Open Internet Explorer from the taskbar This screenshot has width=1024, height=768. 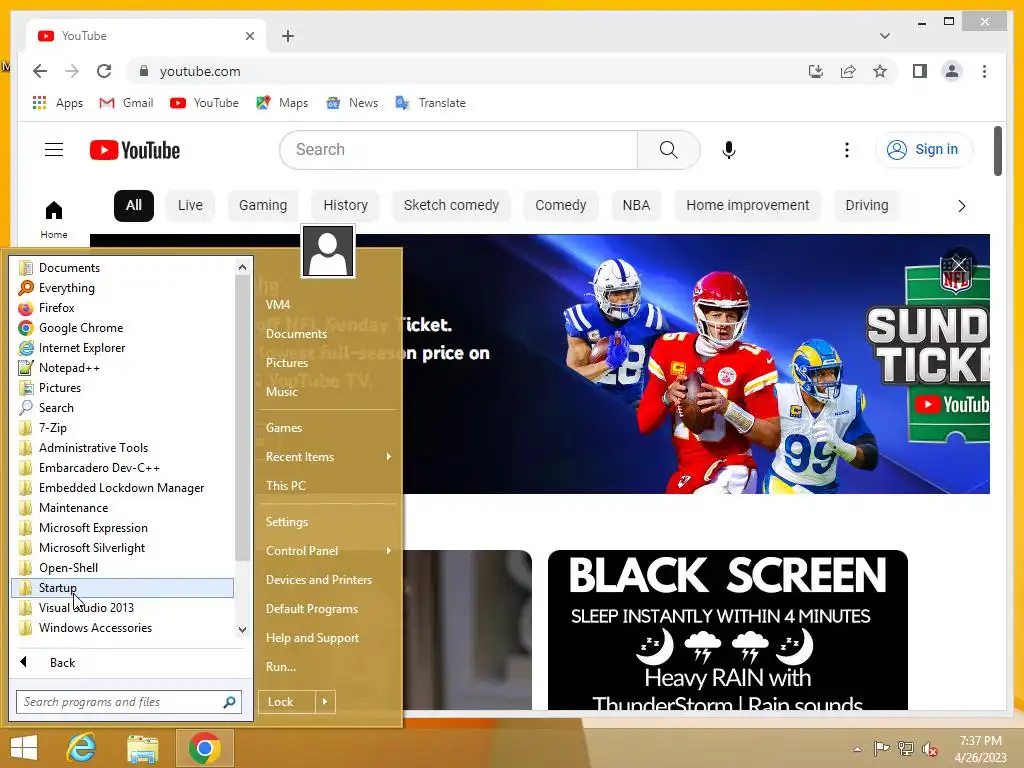pos(82,748)
